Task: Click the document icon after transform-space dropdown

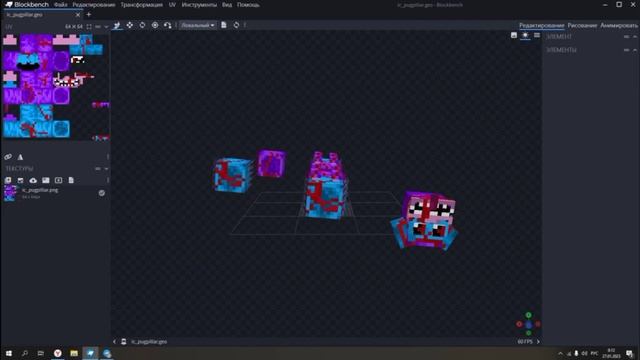Action: tap(224, 25)
